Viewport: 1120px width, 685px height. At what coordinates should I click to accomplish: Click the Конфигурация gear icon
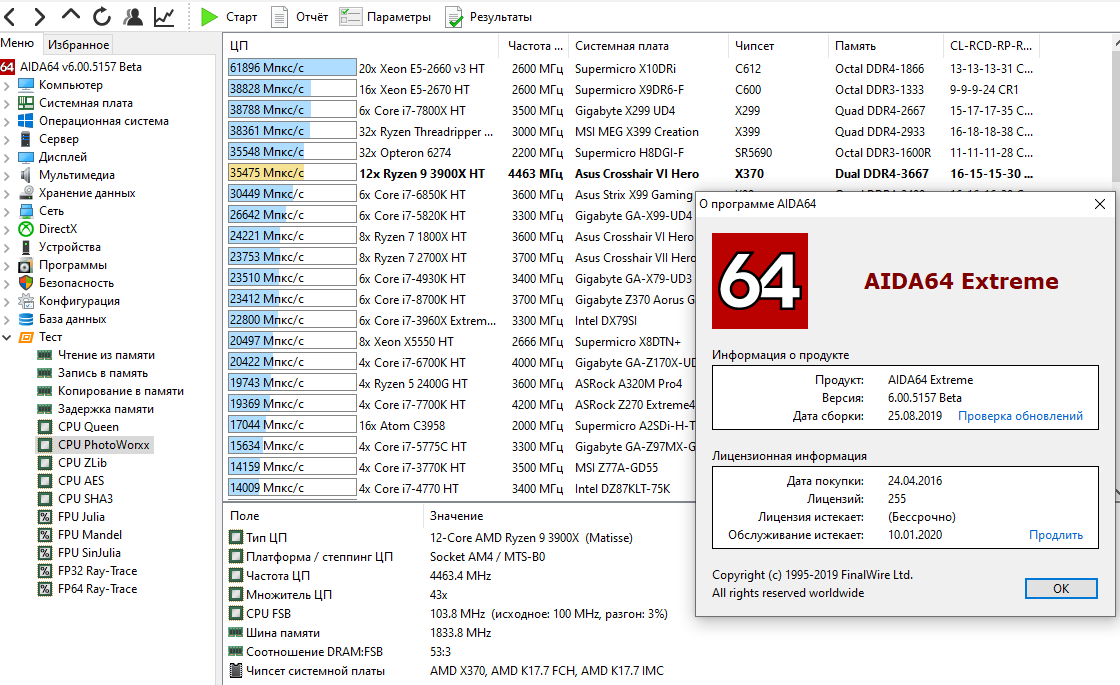click(26, 301)
